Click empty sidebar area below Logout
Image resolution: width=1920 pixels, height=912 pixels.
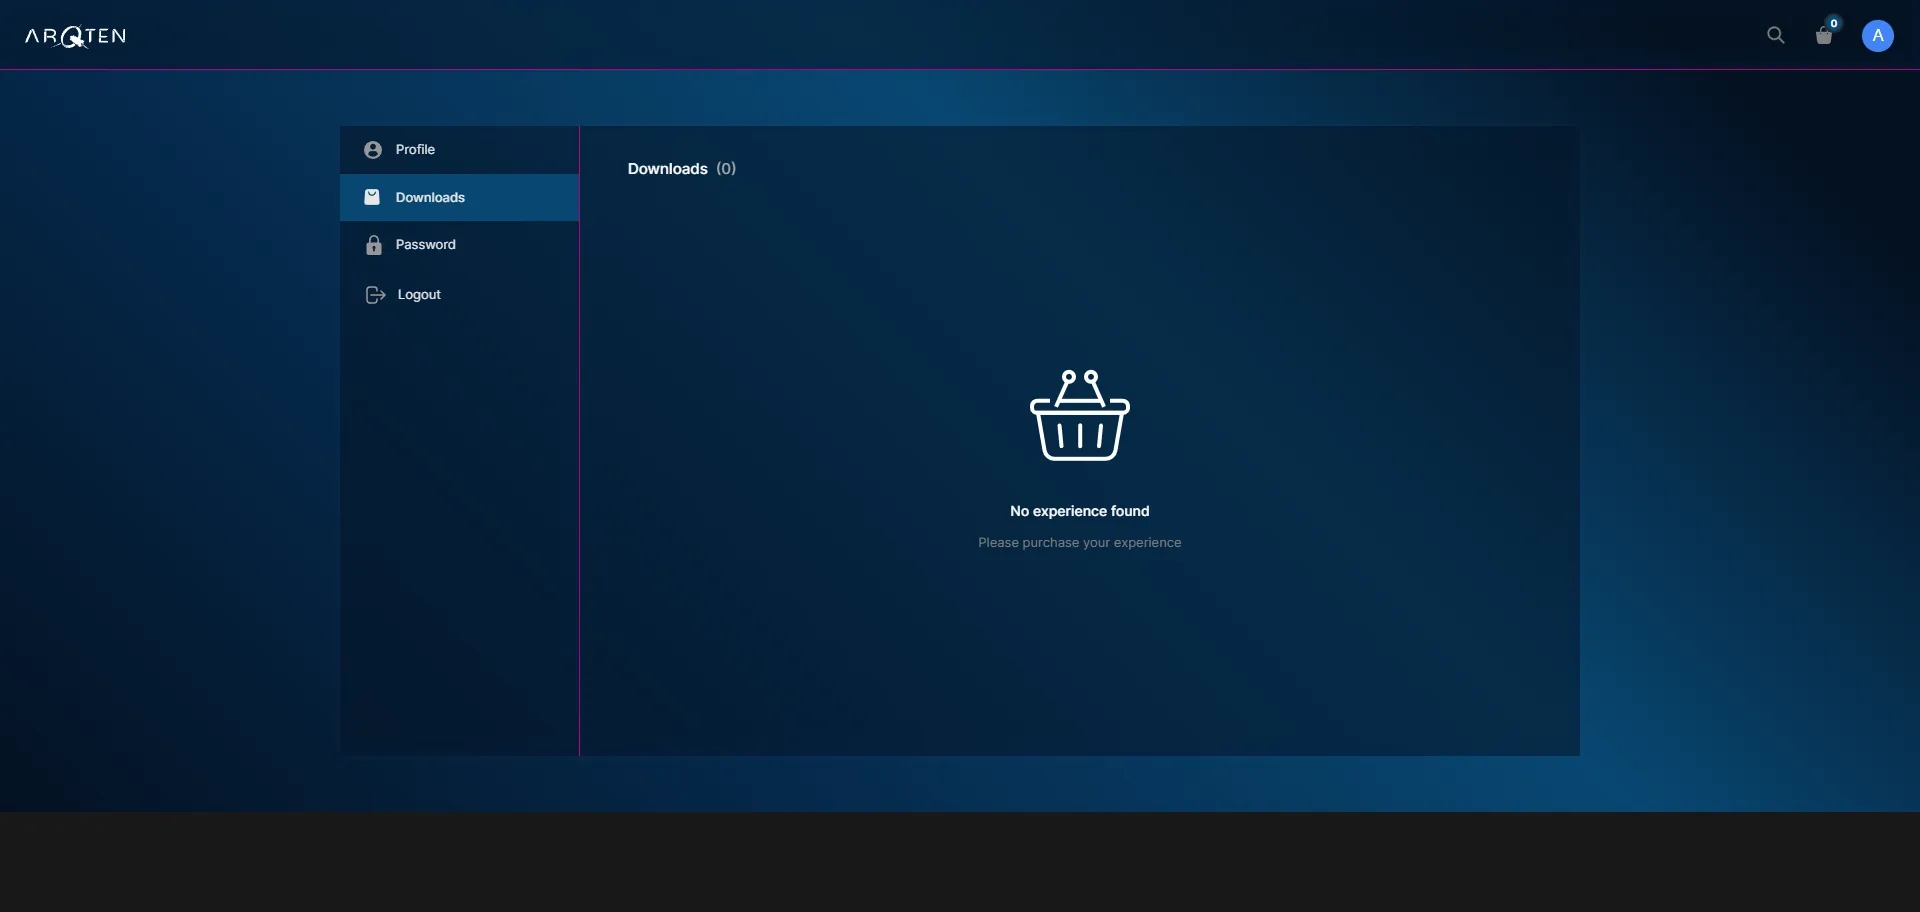coord(459,540)
